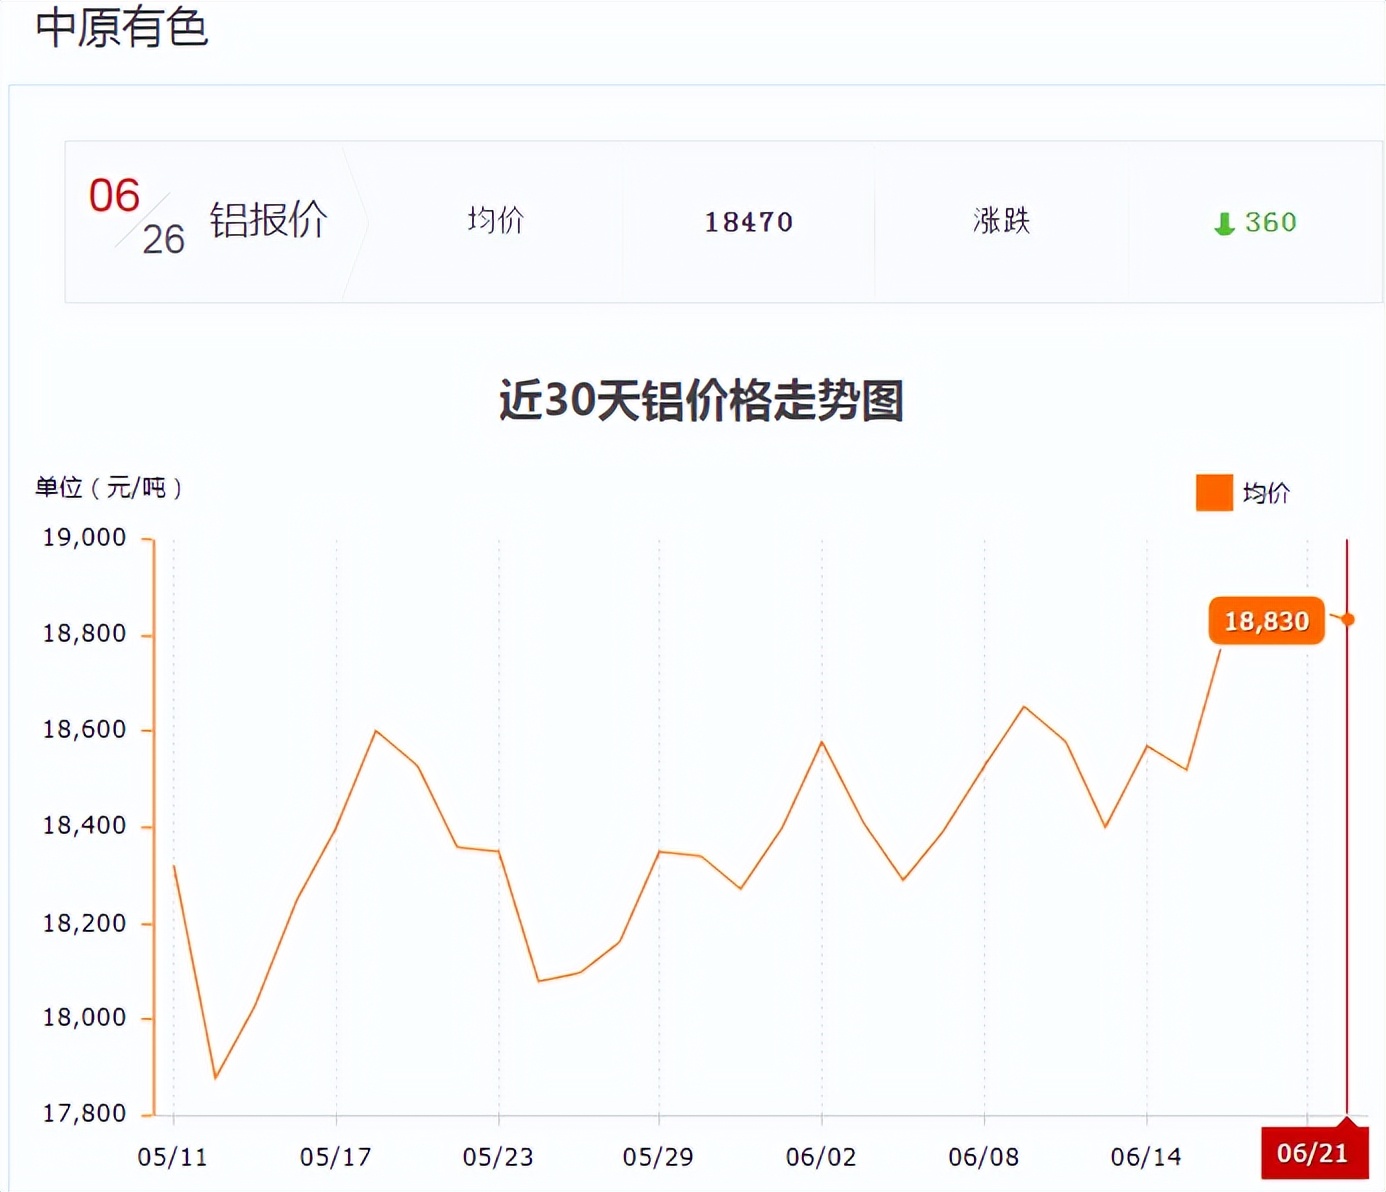This screenshot has height=1192, width=1386.
Task: Click the orange 均价 legend swatch
Action: coord(1214,493)
